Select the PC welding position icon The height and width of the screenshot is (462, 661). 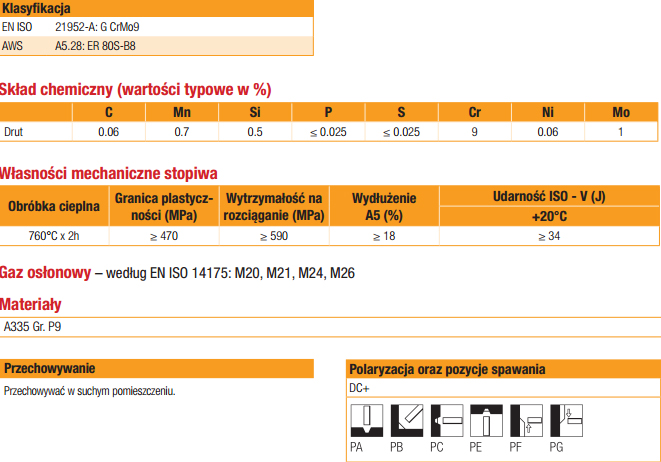(448, 420)
